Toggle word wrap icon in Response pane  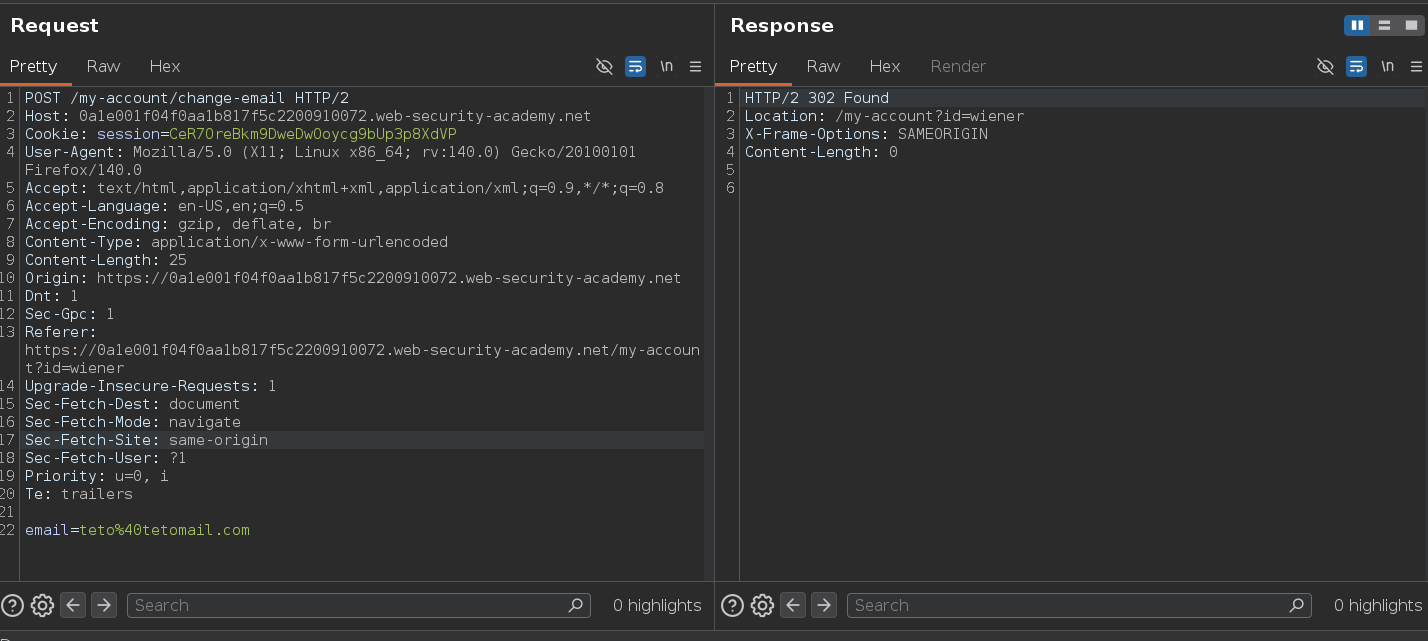coord(1356,67)
